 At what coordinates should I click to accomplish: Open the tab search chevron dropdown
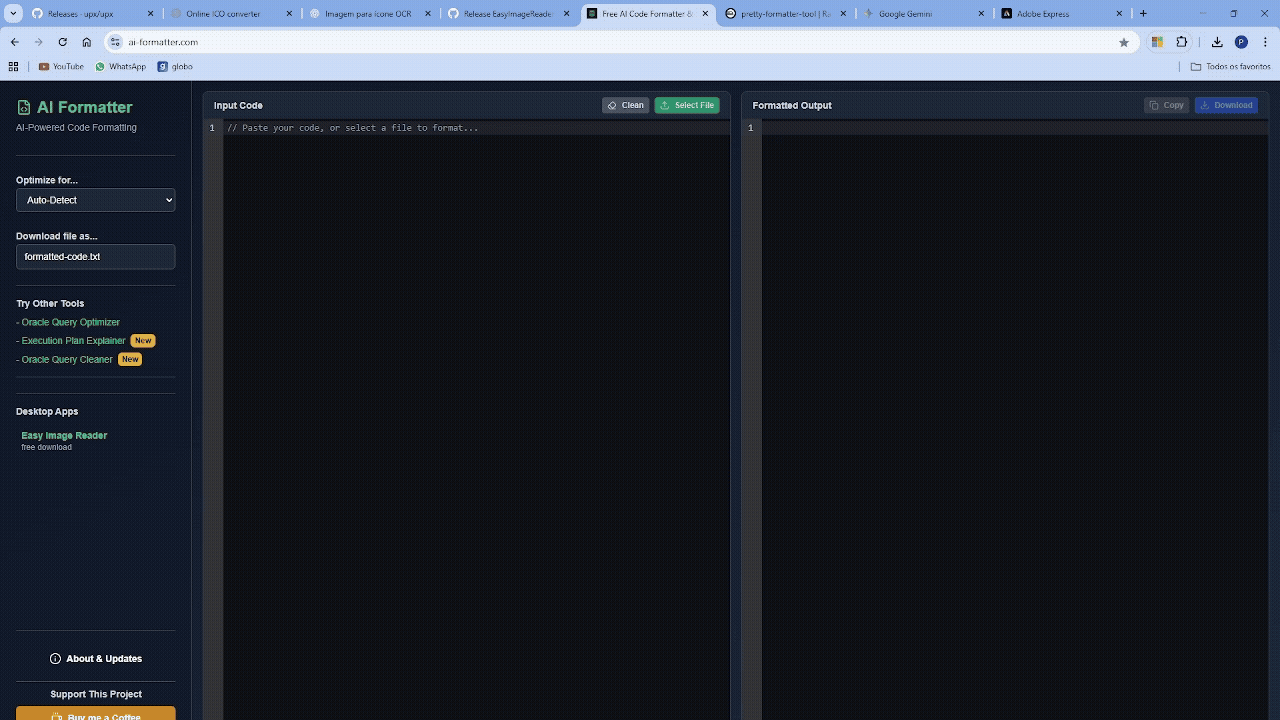click(14, 14)
